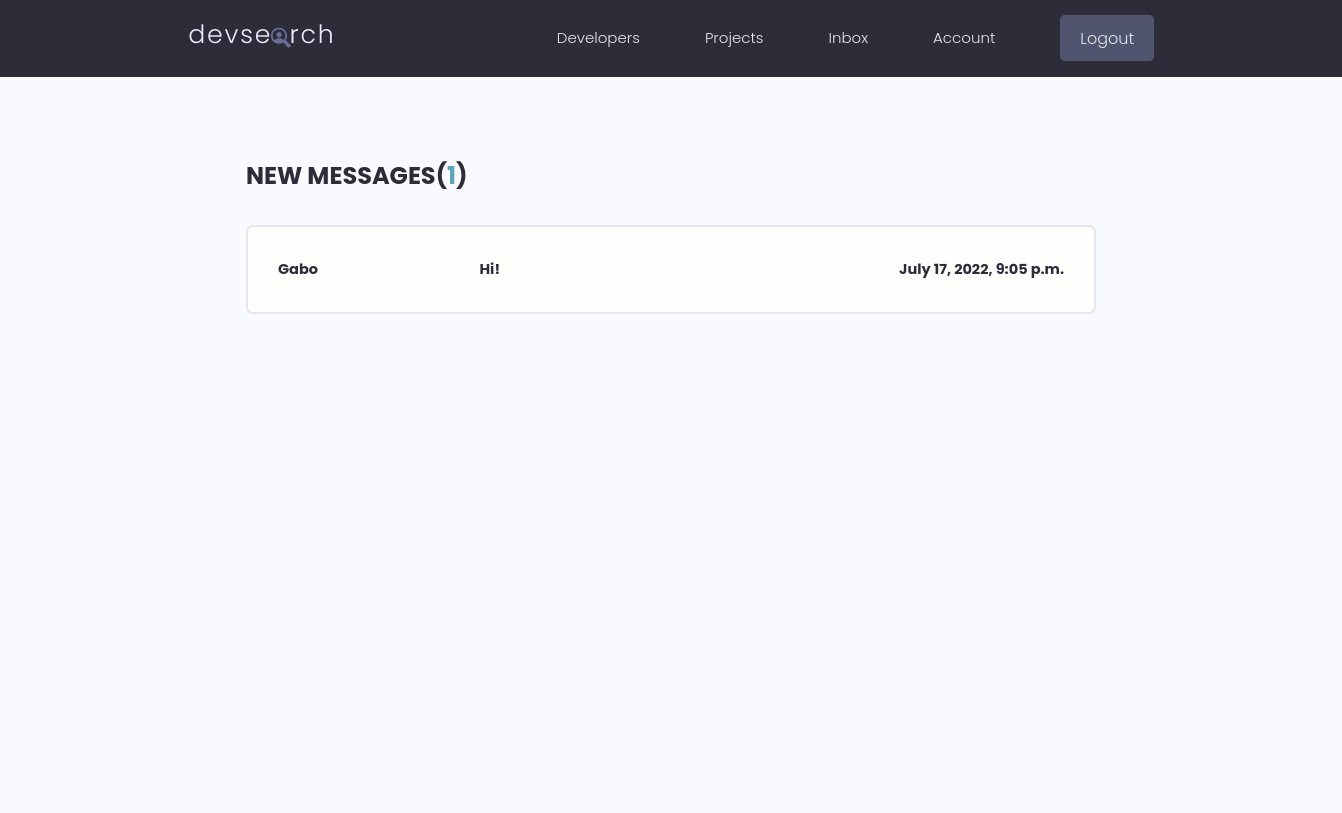Click the July 17 message timestamp

[981, 269]
